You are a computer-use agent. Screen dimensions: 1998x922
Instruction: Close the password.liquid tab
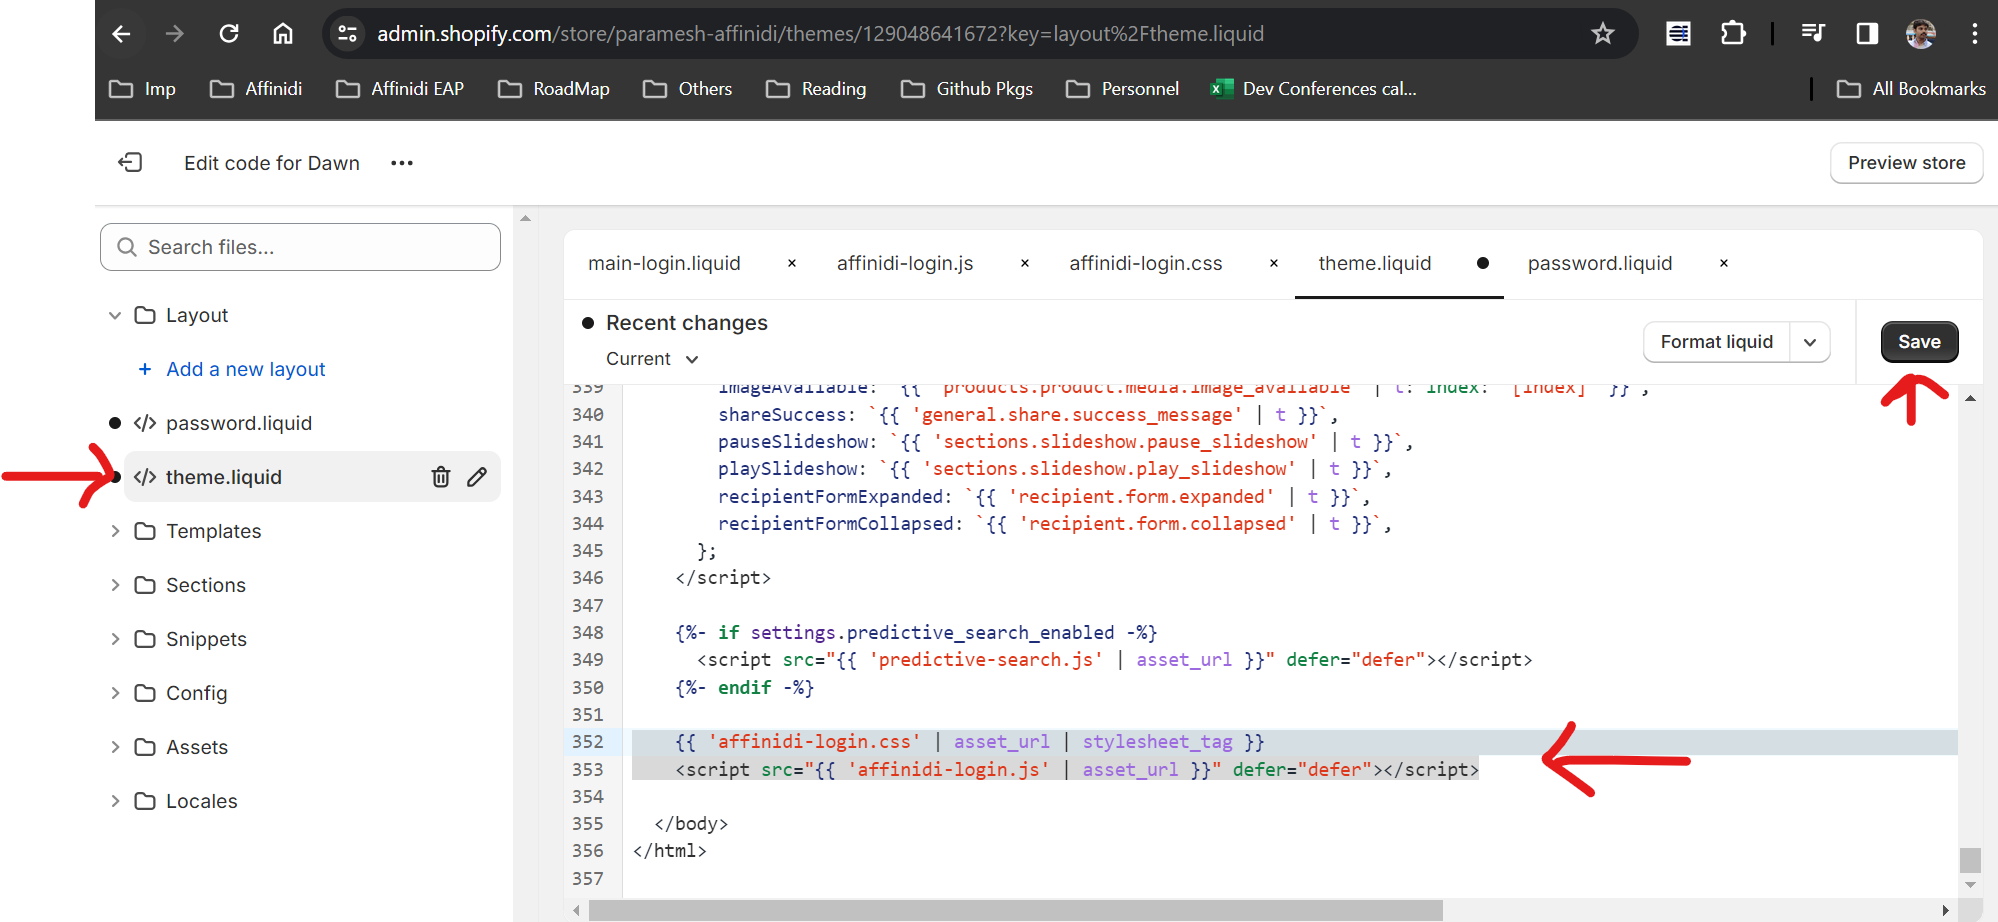click(x=1724, y=263)
